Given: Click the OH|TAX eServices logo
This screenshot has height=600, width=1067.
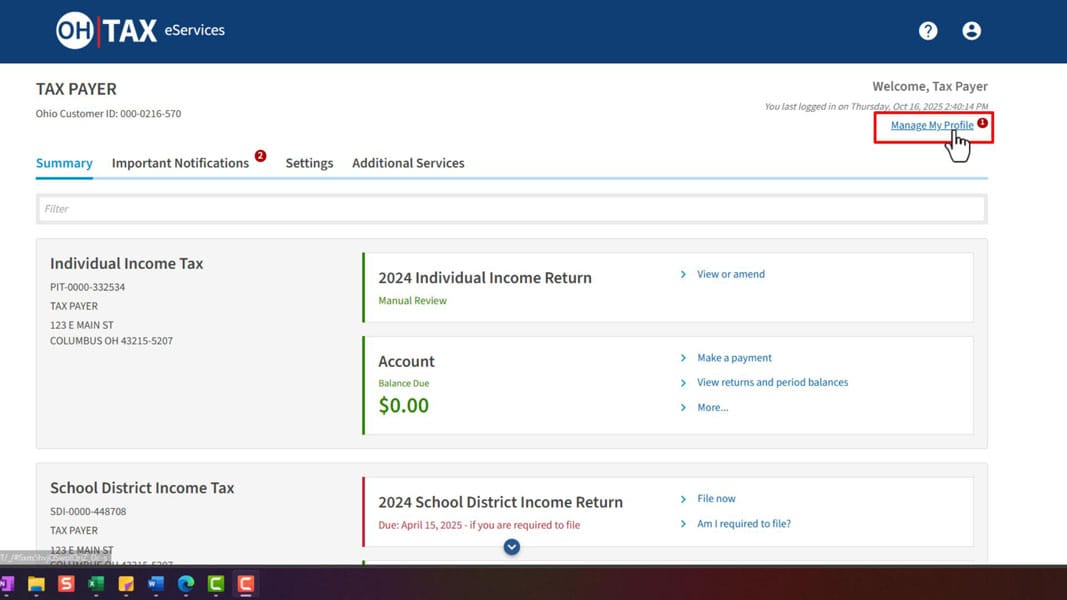Looking at the screenshot, I should (140, 30).
